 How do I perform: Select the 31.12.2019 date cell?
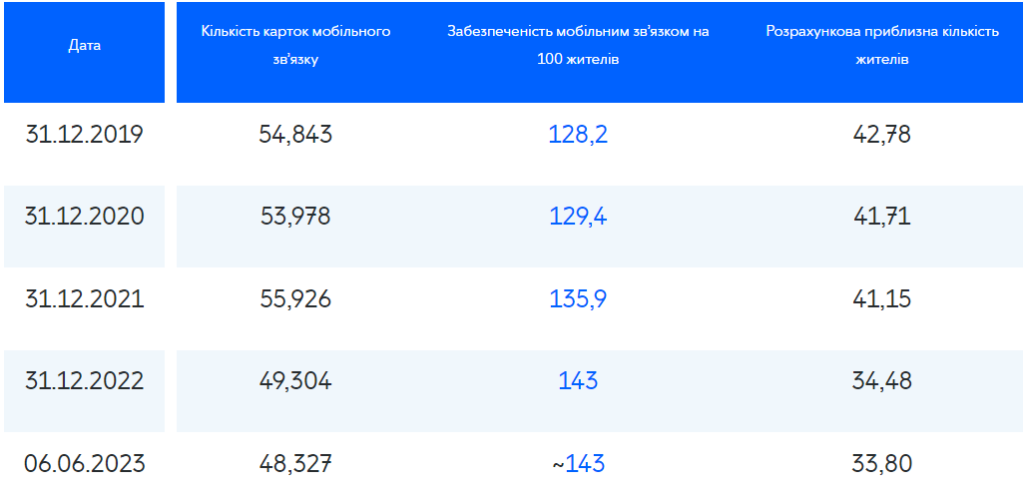[x=84, y=135]
